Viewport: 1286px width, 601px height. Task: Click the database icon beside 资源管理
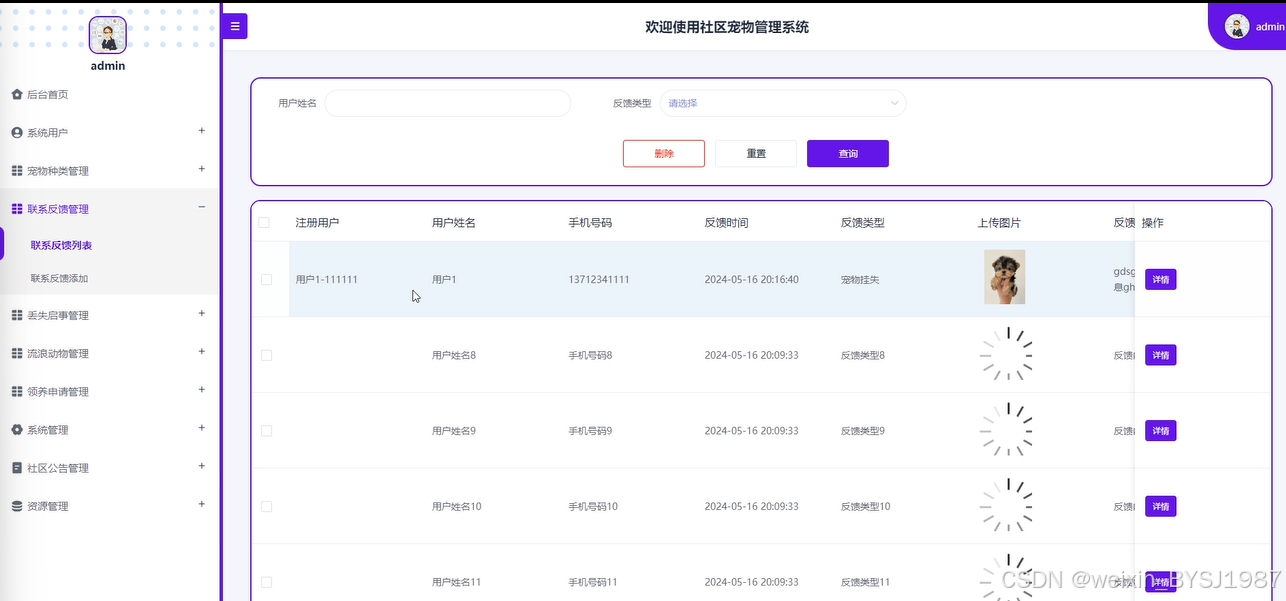pyautogui.click(x=16, y=506)
